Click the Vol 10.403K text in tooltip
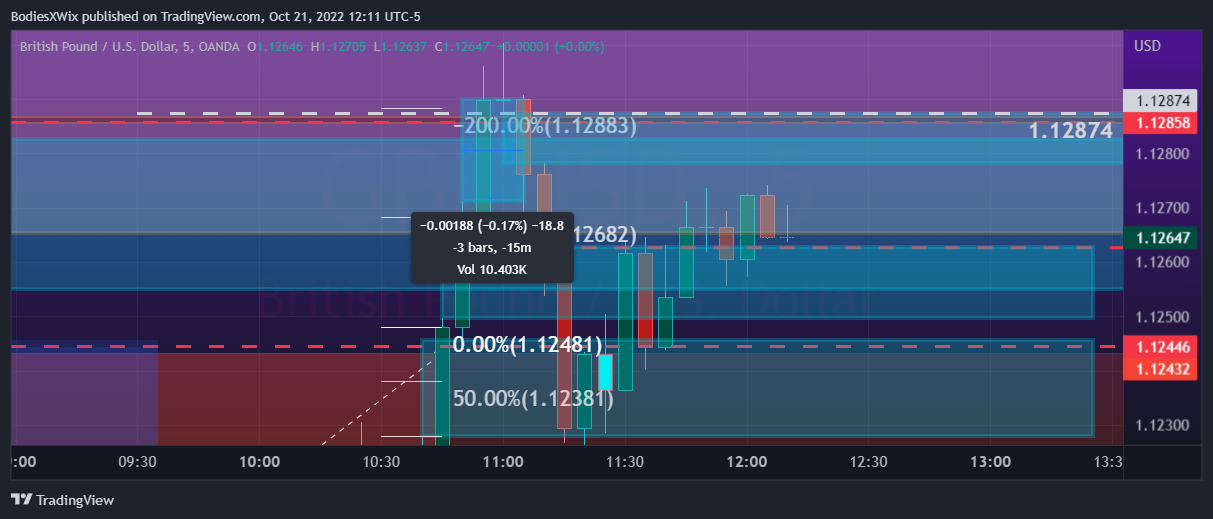Screen dimensions: 1213x519 coord(492,269)
